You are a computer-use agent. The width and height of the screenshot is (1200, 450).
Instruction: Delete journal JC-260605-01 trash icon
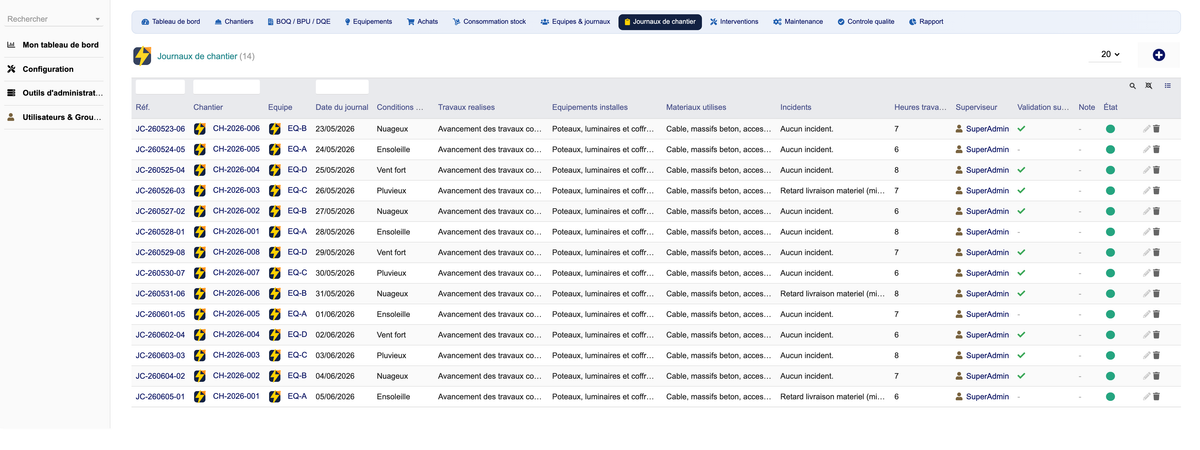point(1156,397)
